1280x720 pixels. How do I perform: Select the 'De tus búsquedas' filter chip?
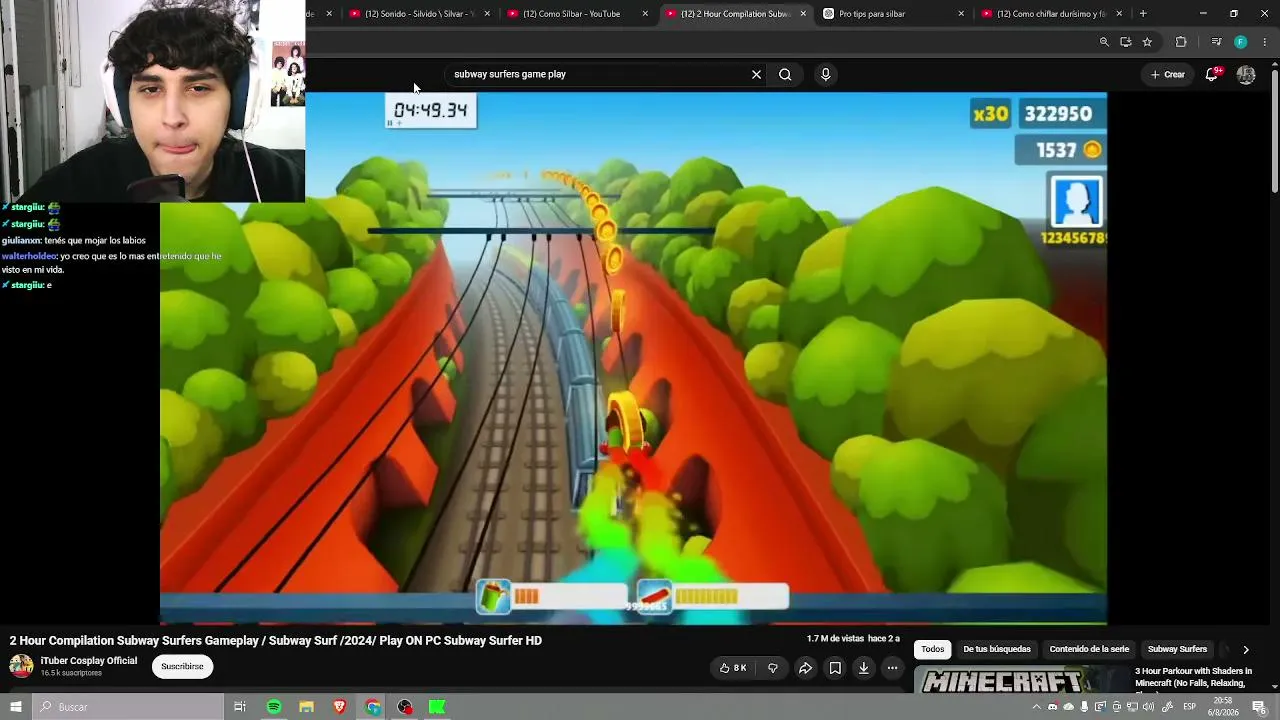click(997, 650)
